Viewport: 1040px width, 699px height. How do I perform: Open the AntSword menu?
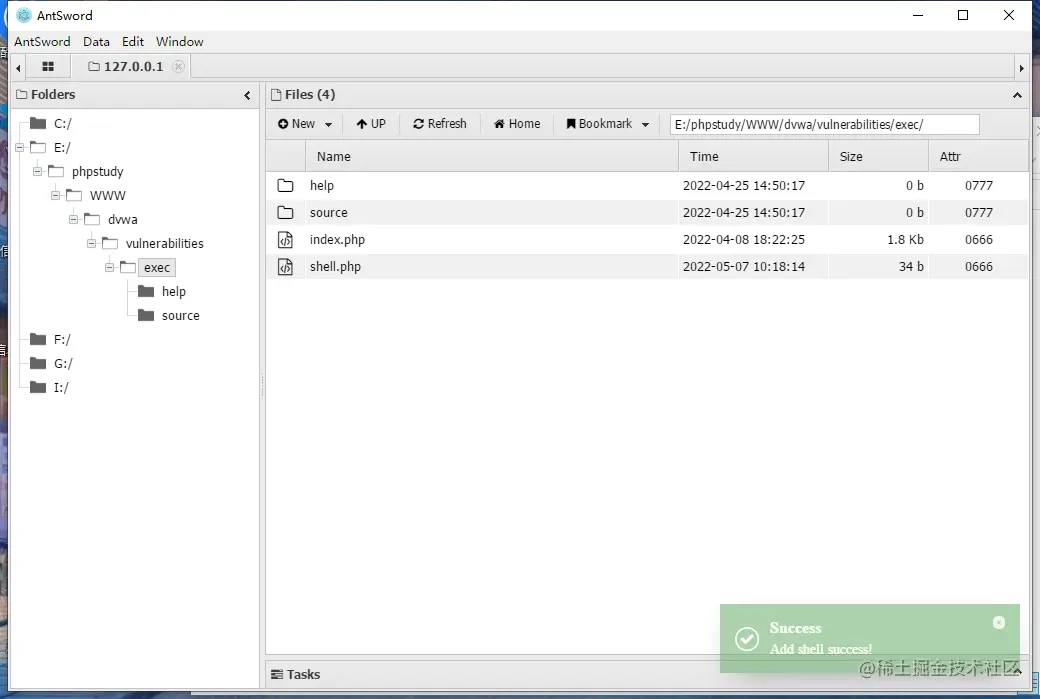click(42, 41)
